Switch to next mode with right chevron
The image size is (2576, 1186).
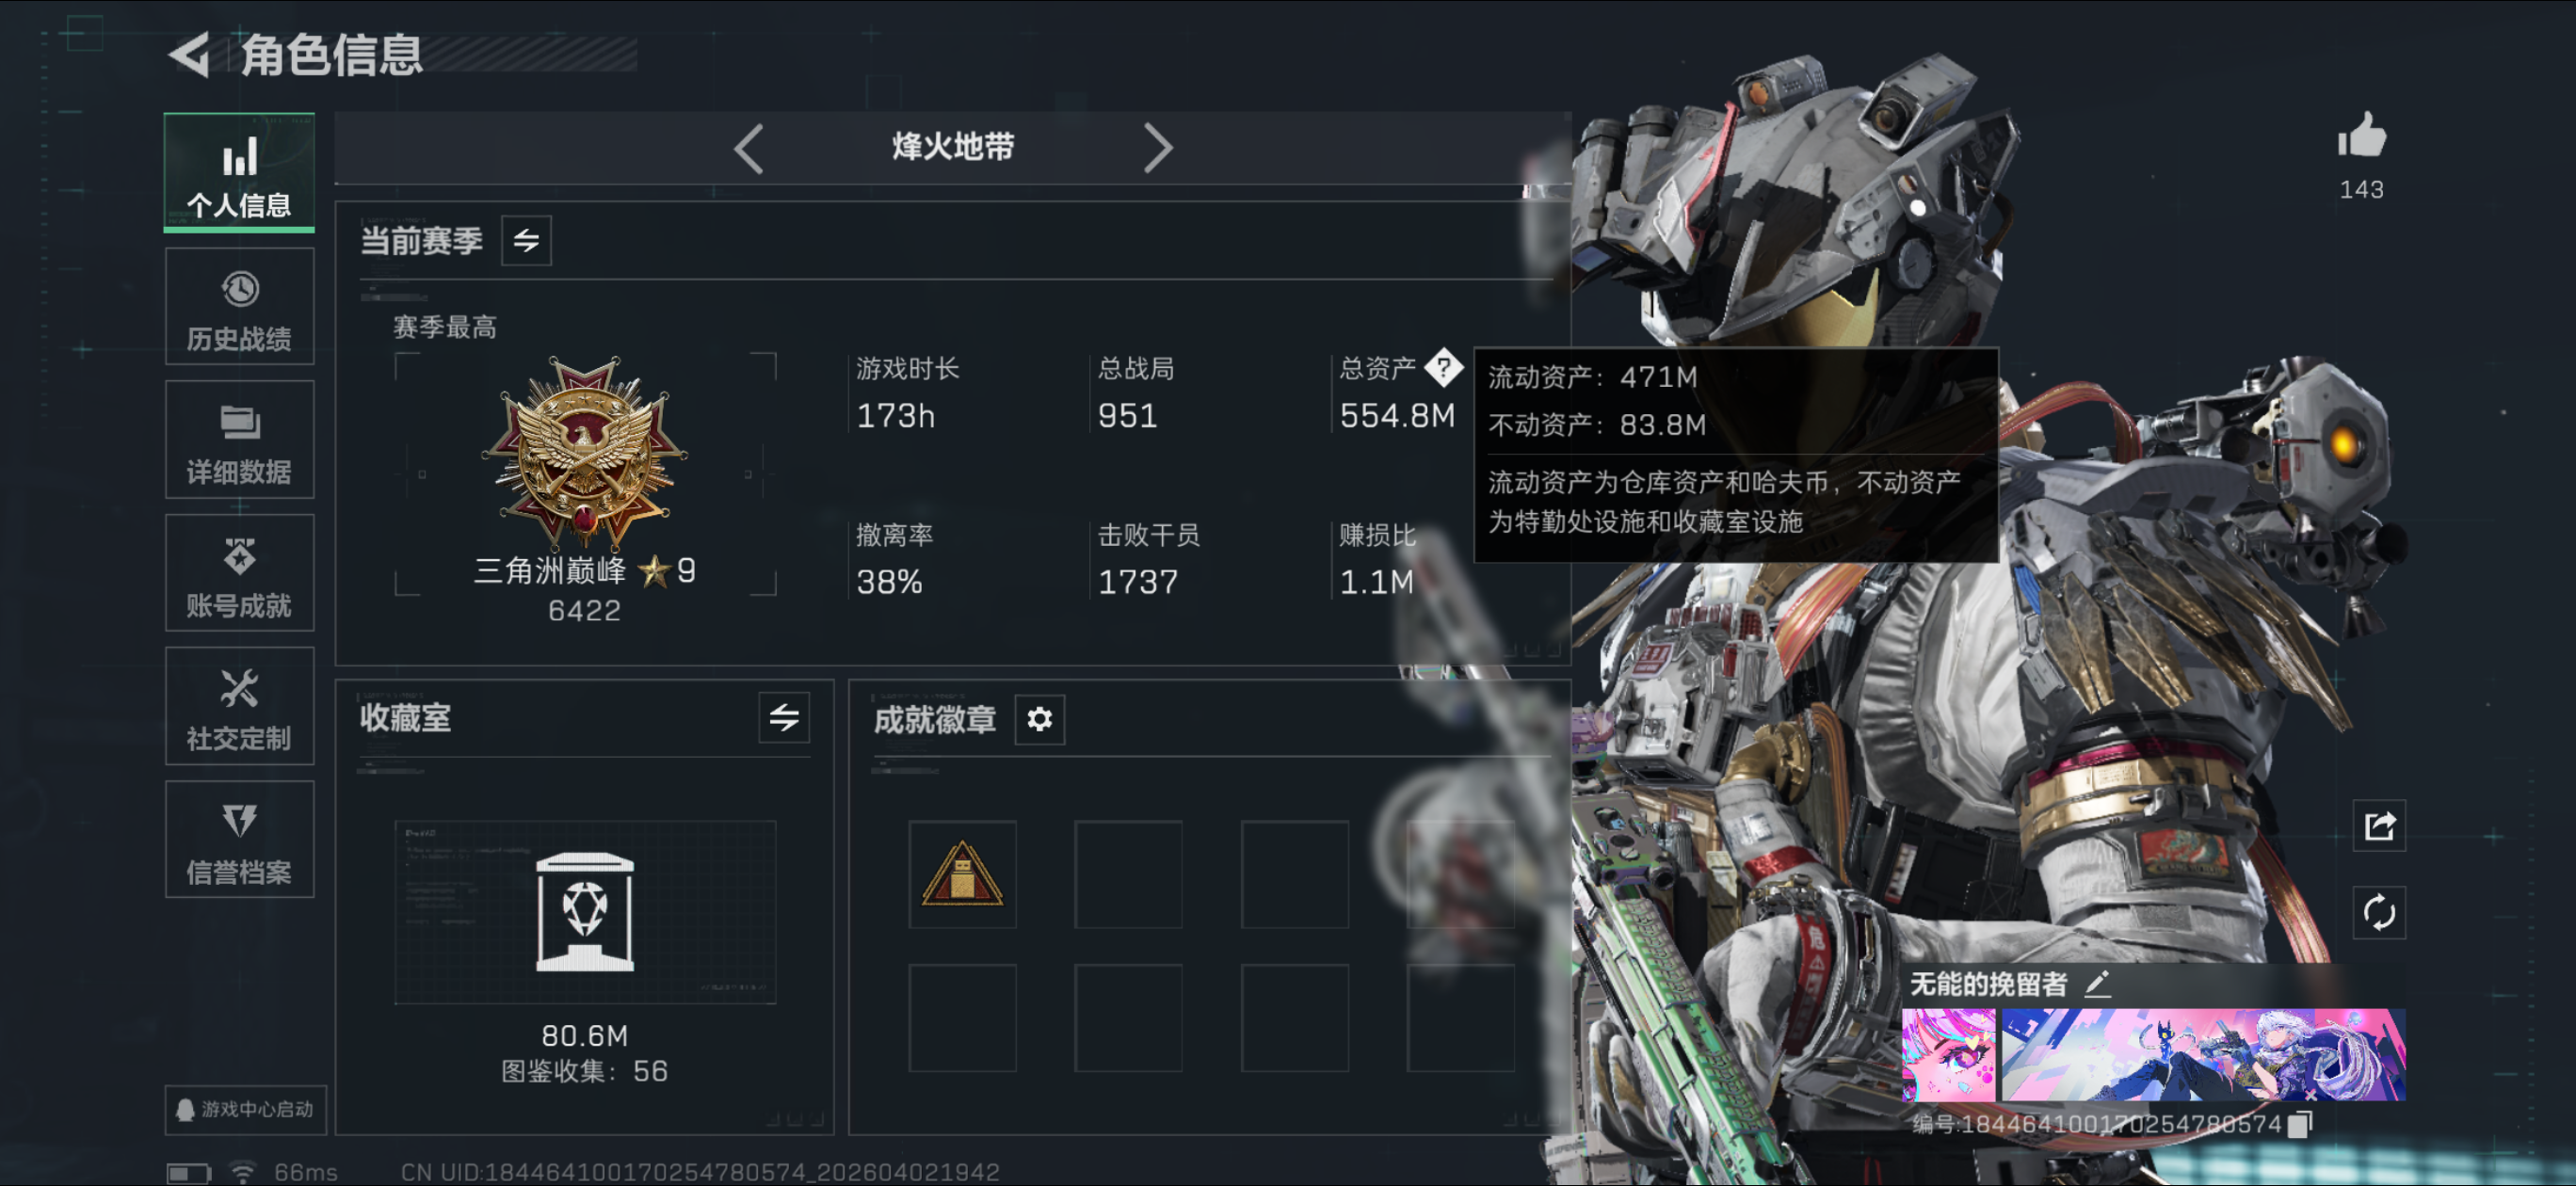pyautogui.click(x=1158, y=148)
